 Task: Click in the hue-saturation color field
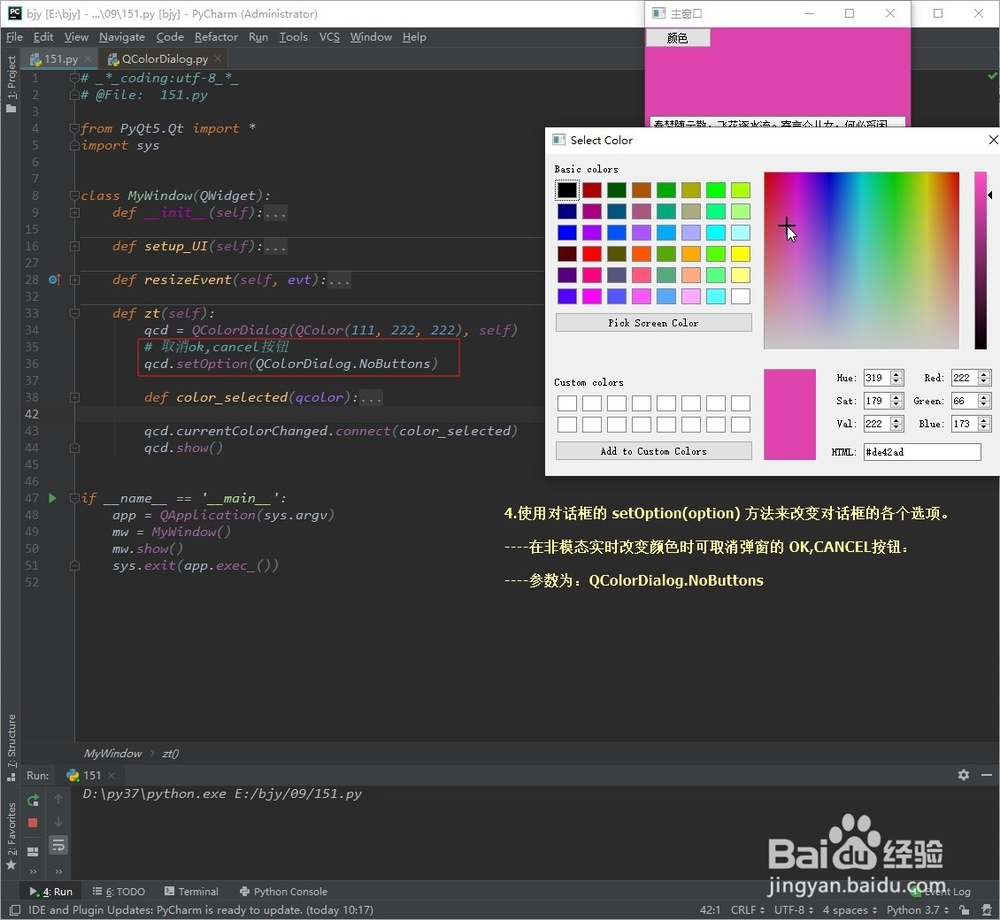(861, 260)
